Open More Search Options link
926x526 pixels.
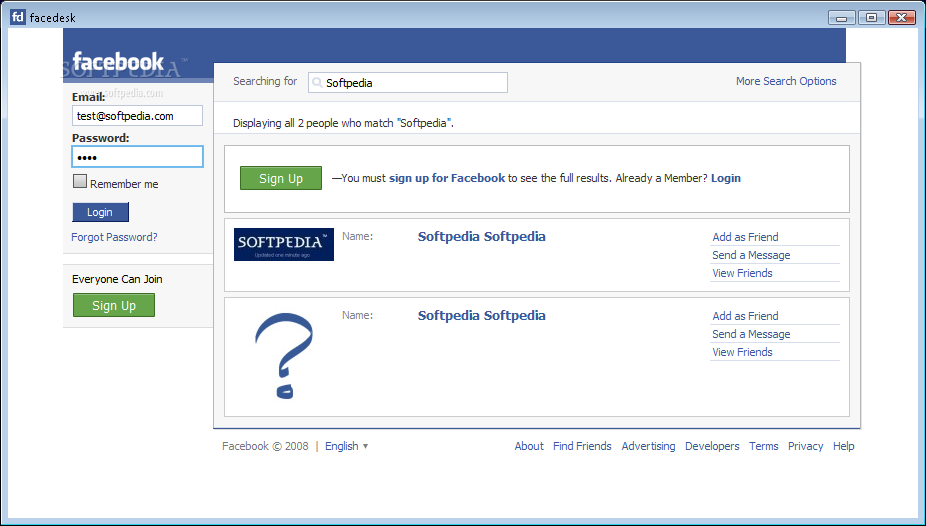(799, 81)
